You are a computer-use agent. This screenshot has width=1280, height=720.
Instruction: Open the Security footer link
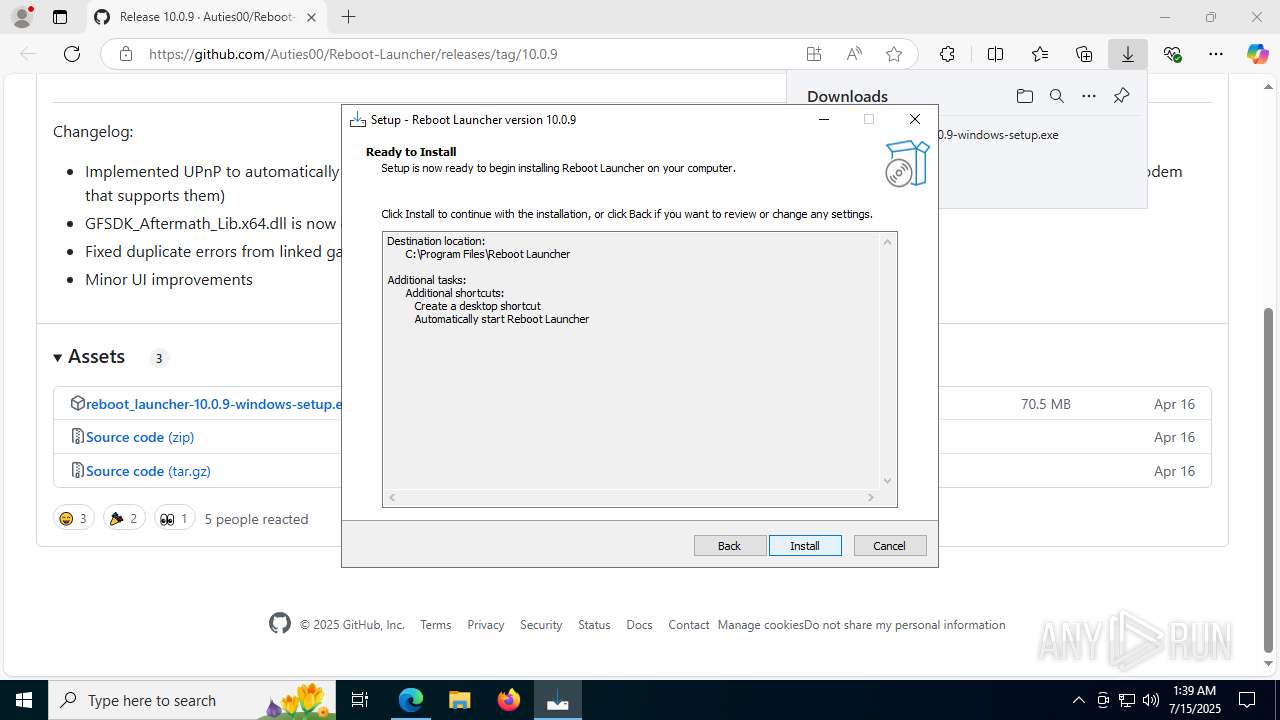[541, 624]
